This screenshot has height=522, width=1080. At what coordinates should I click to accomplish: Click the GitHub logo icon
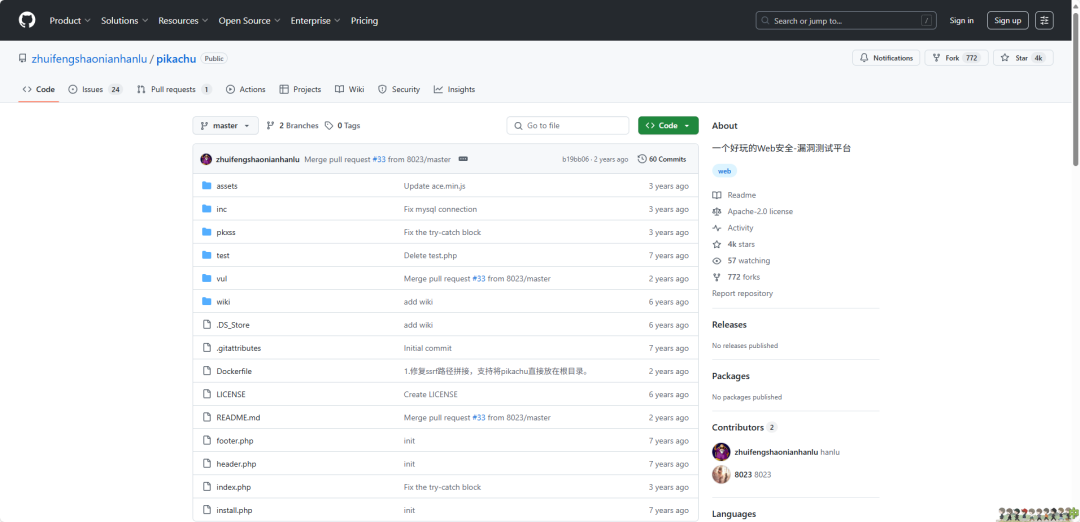point(27,20)
